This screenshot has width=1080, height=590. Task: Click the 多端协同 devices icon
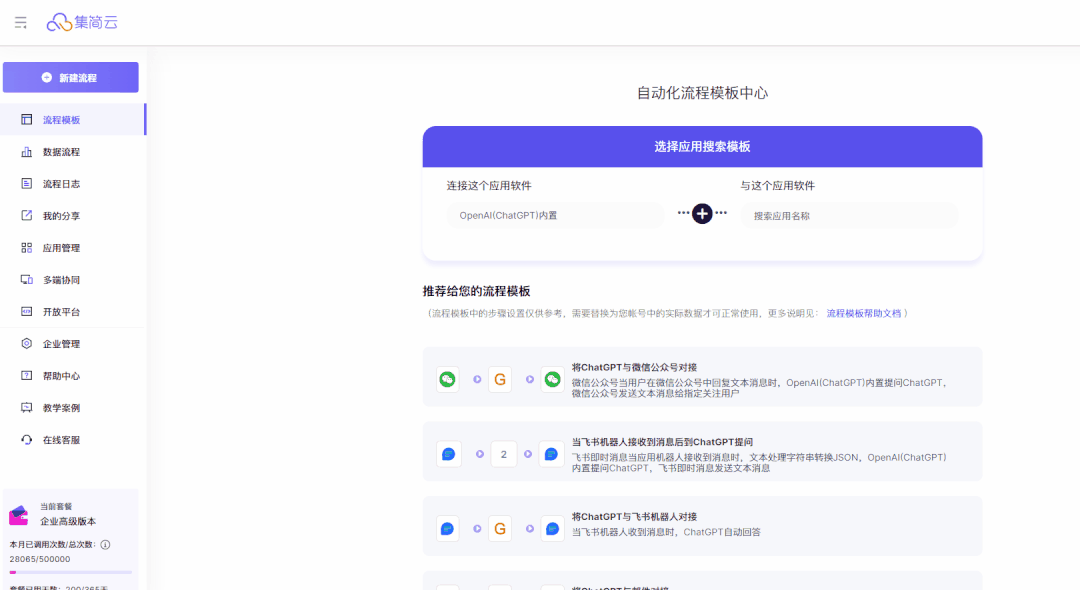[x=26, y=280]
